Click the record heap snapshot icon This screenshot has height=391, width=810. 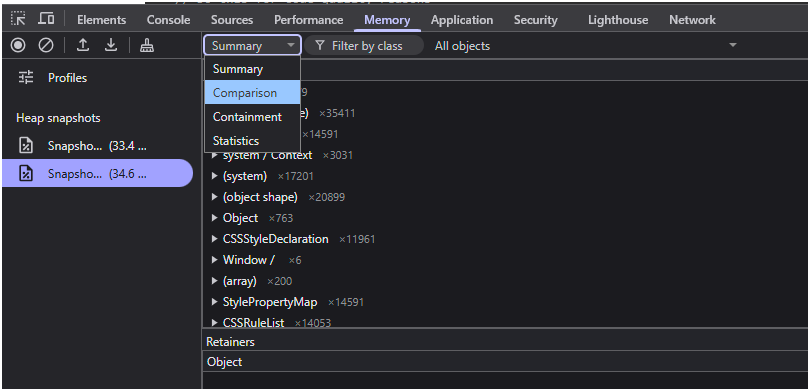click(18, 45)
